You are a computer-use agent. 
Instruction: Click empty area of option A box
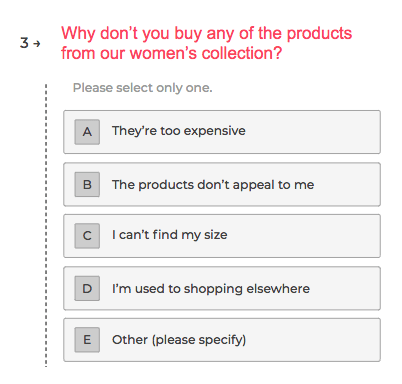pos(313,132)
